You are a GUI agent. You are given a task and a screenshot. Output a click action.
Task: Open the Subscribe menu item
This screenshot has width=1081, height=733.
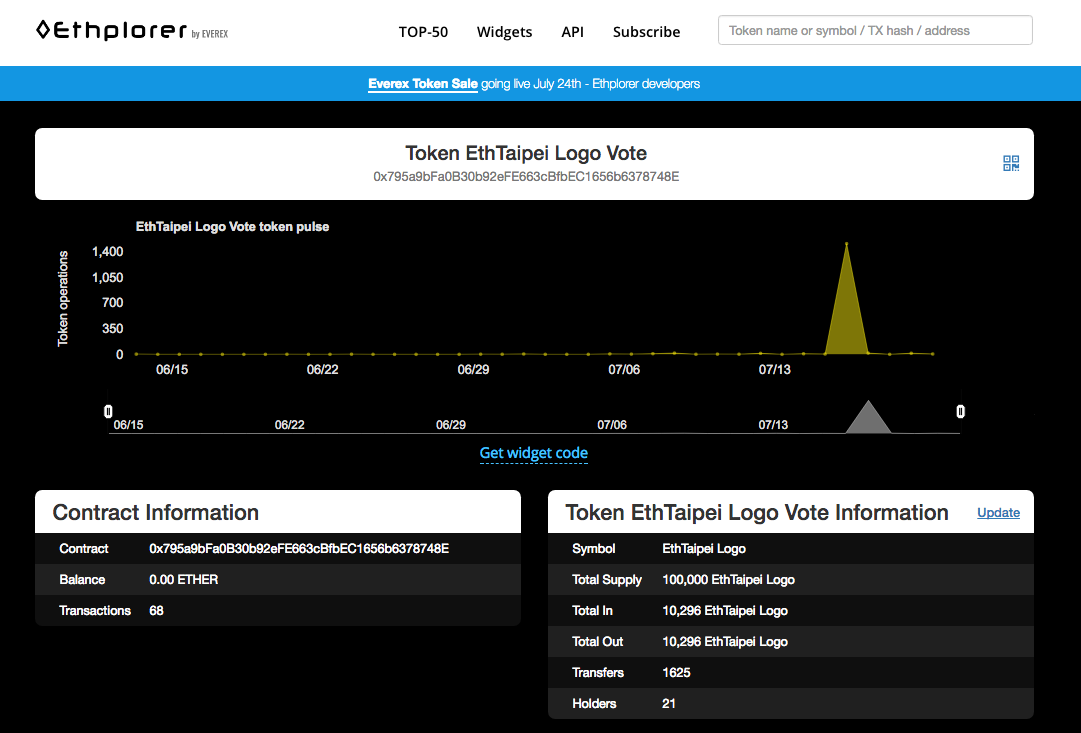[x=647, y=32]
